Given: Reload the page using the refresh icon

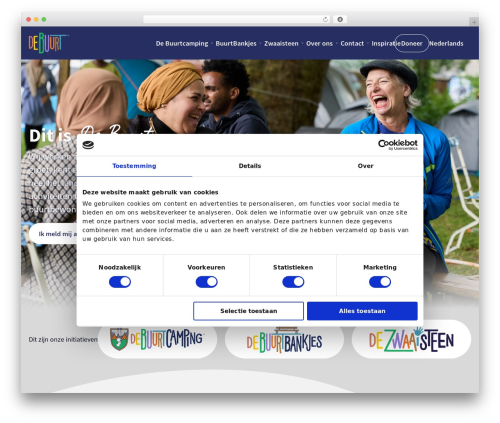Looking at the screenshot, I should pyautogui.click(x=325, y=20).
